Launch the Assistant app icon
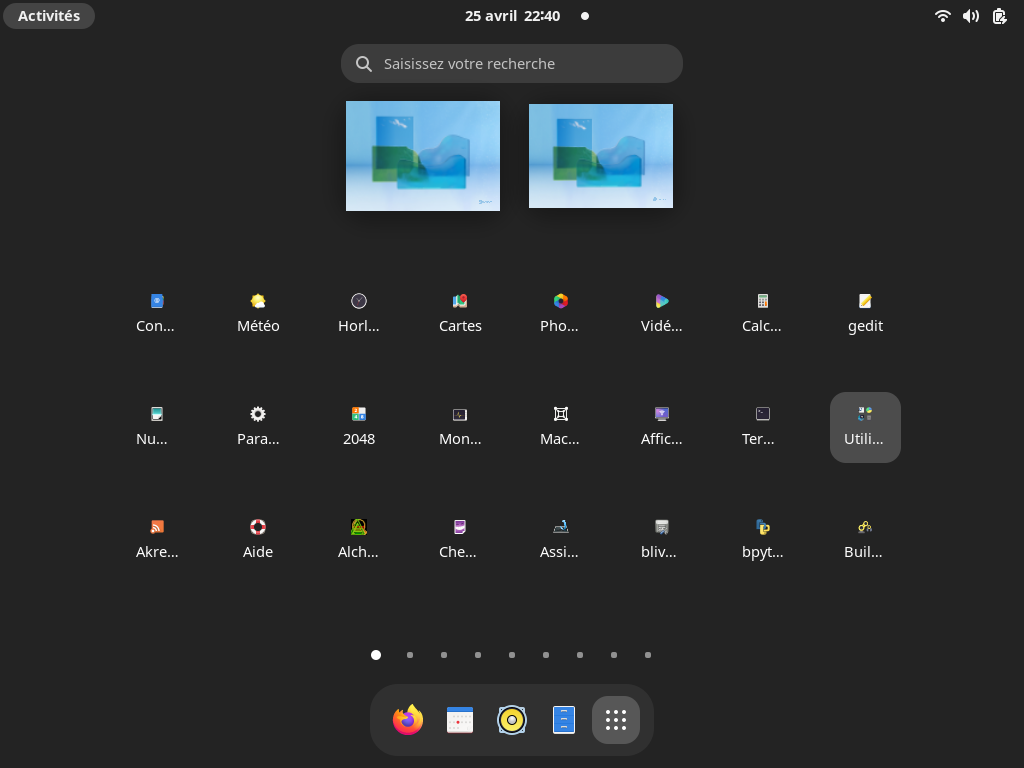The height and width of the screenshot is (768, 1024). (560, 527)
